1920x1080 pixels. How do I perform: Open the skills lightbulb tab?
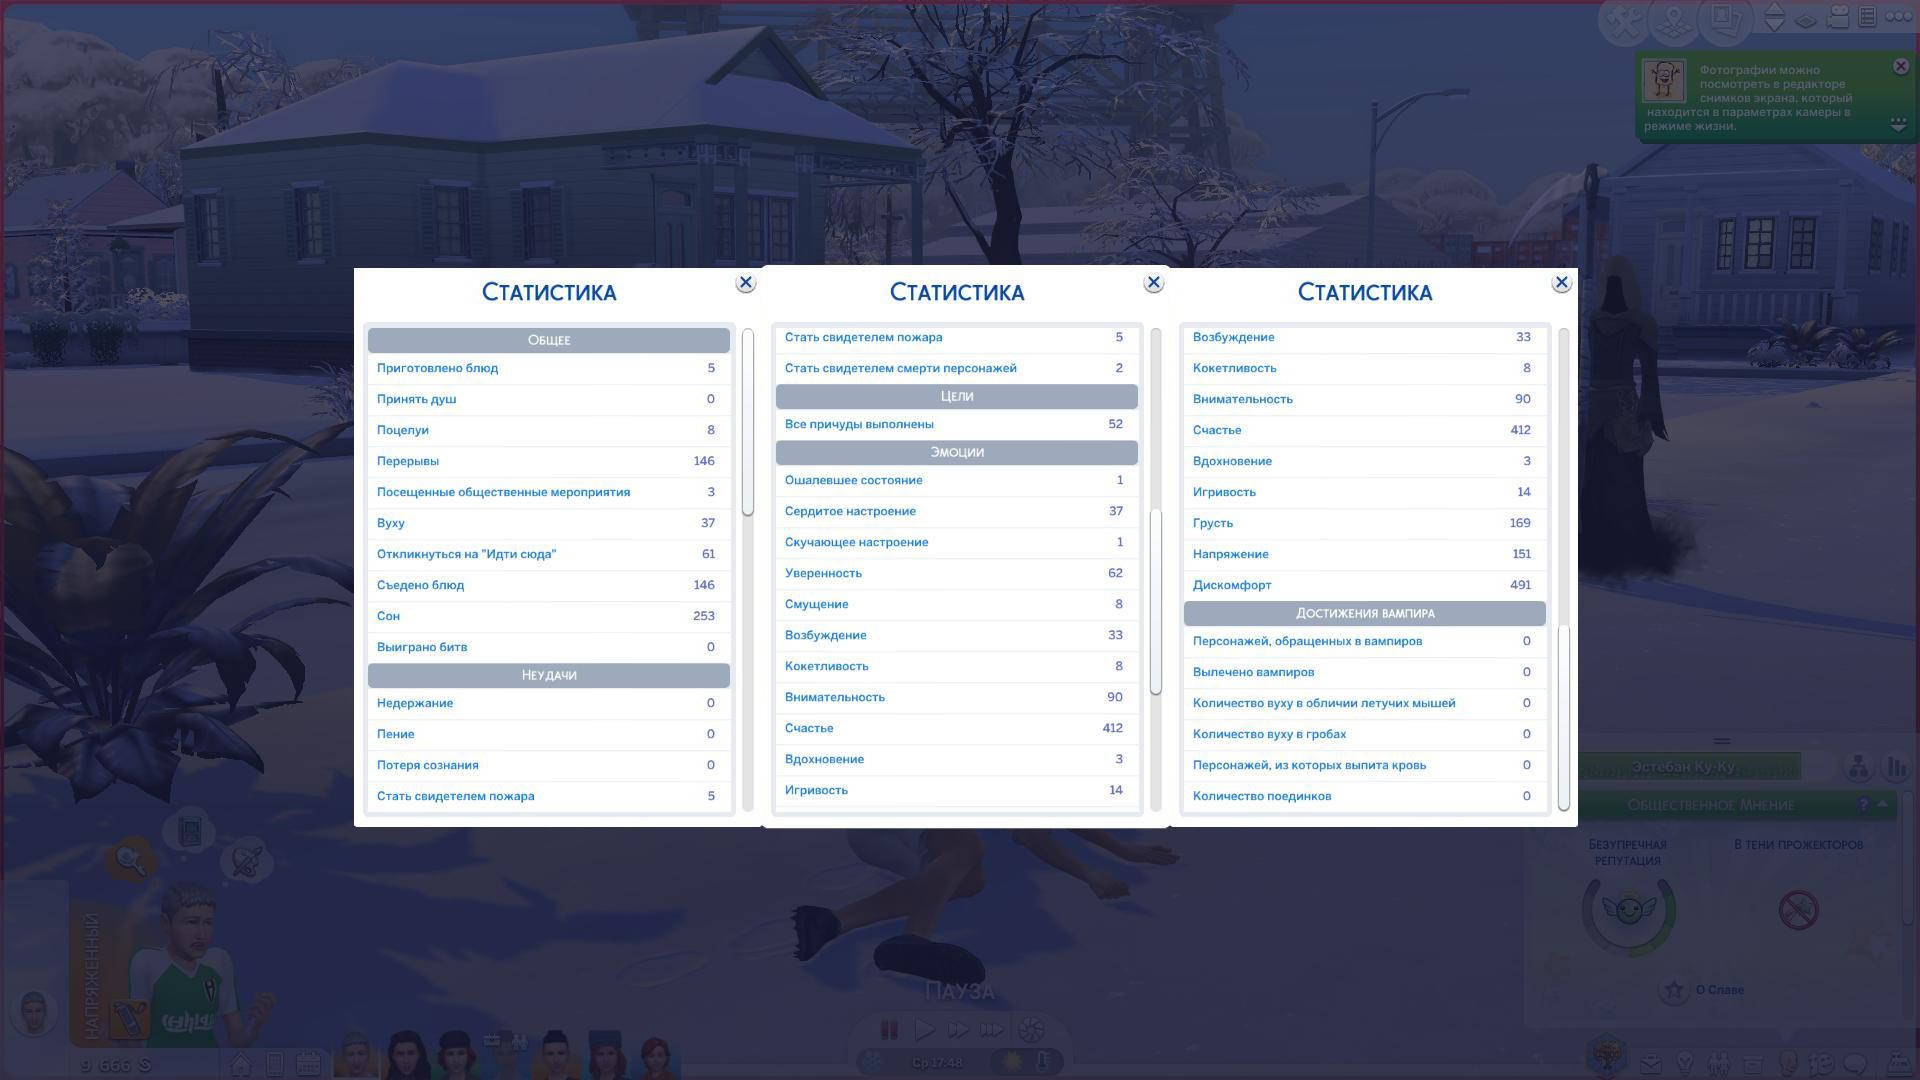tap(1684, 1064)
